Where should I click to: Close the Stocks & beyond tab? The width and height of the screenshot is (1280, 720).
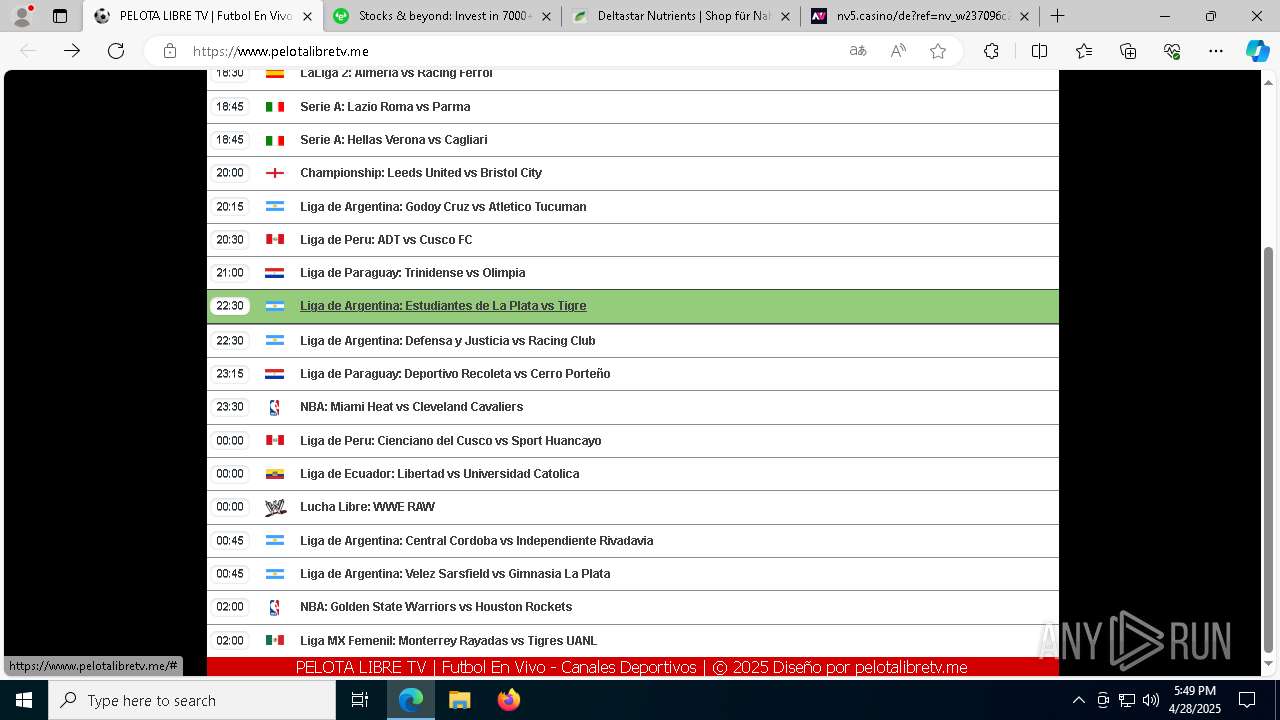(546, 16)
